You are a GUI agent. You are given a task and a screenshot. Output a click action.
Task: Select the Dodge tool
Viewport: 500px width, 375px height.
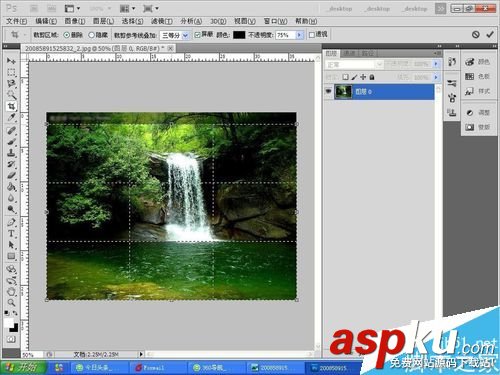tap(11, 210)
